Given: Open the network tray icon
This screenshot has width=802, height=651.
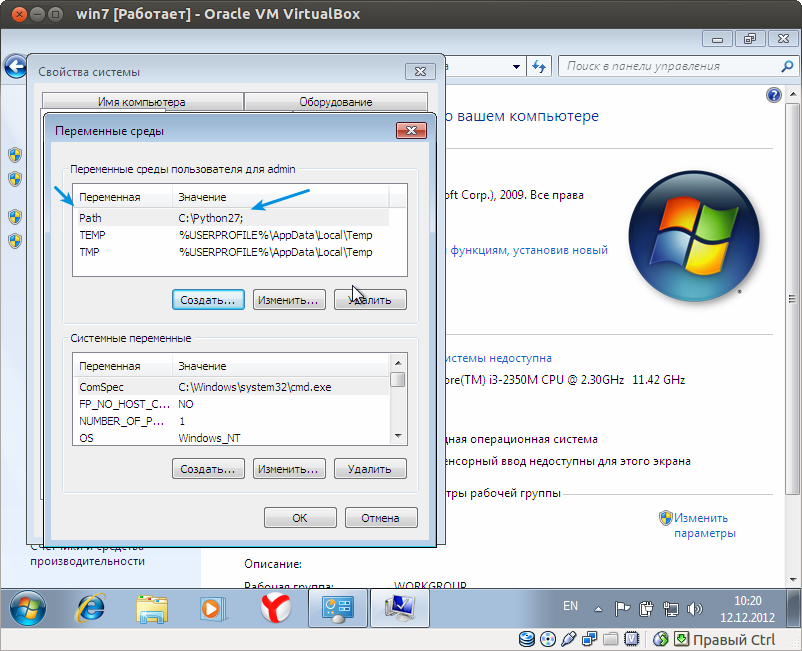Looking at the screenshot, I should pyautogui.click(x=670, y=609).
